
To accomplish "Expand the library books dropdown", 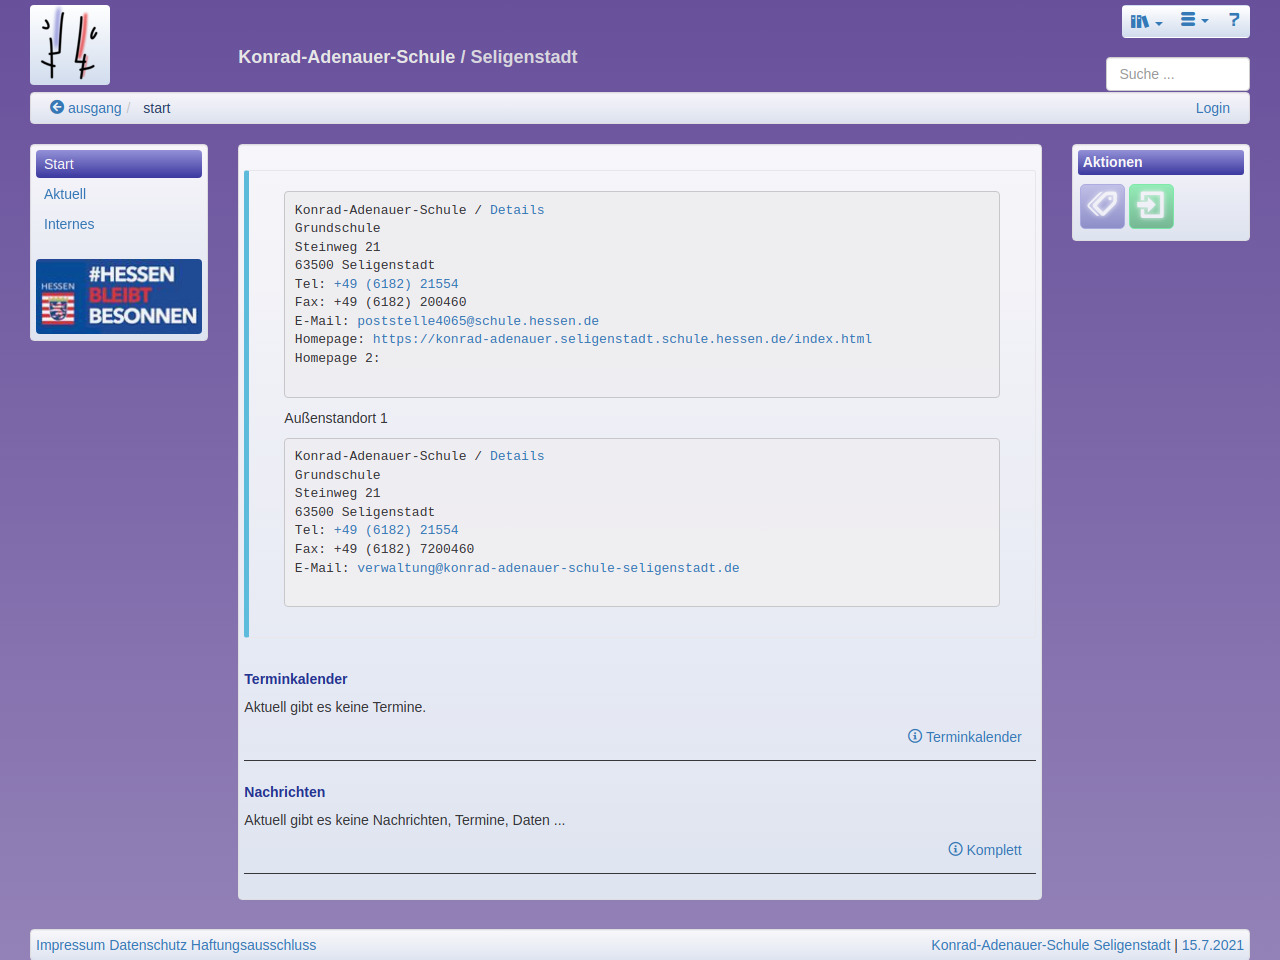I will coord(1146,21).
